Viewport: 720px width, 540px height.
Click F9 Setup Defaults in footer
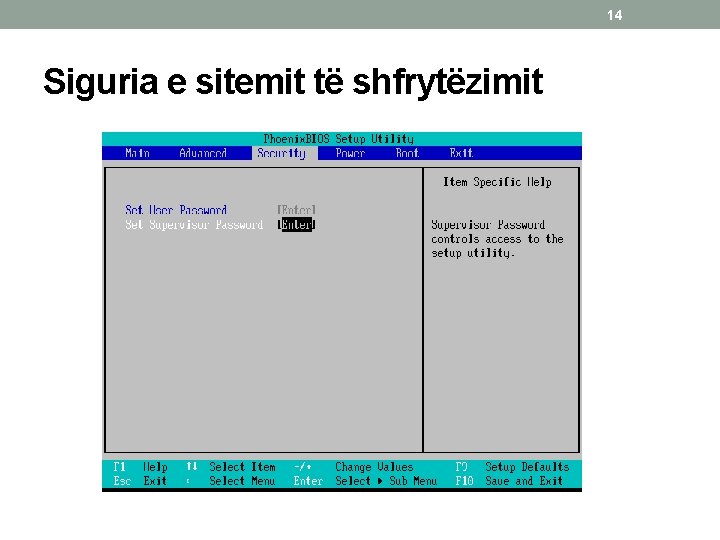click(512, 467)
